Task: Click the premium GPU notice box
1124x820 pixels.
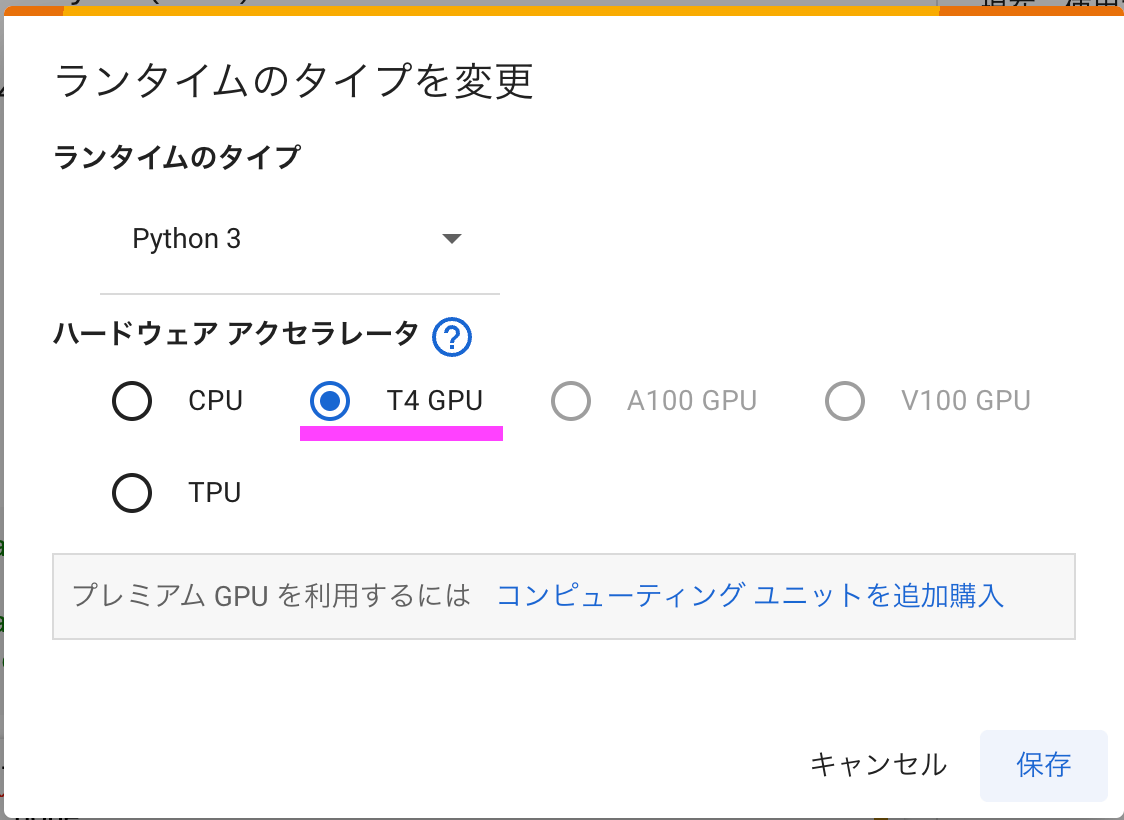Action: 563,596
